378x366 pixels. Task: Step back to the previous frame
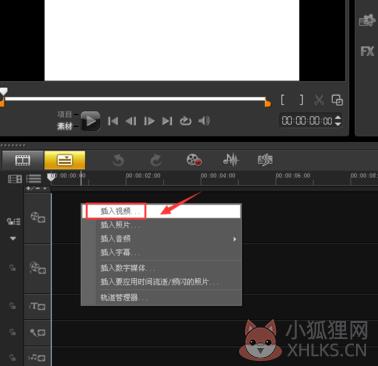click(131, 121)
